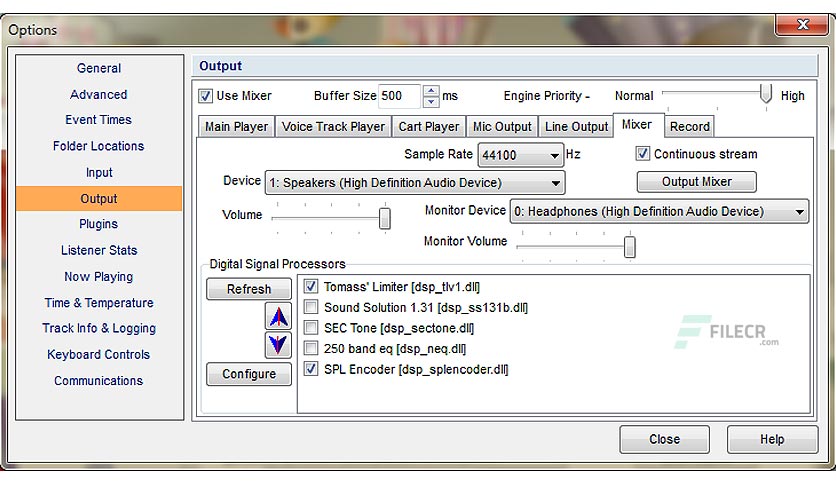Enable 250 band eq DSP plugin
Image resolution: width=836 pixels, height=484 pixels.
point(311,348)
